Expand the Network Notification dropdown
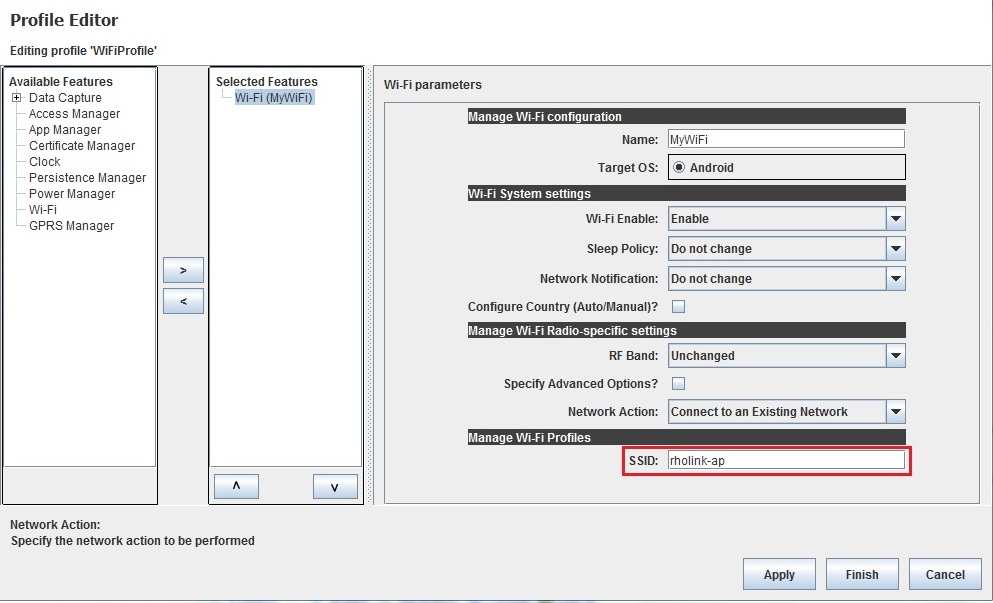Viewport: 993px width, 603px height. [895, 279]
